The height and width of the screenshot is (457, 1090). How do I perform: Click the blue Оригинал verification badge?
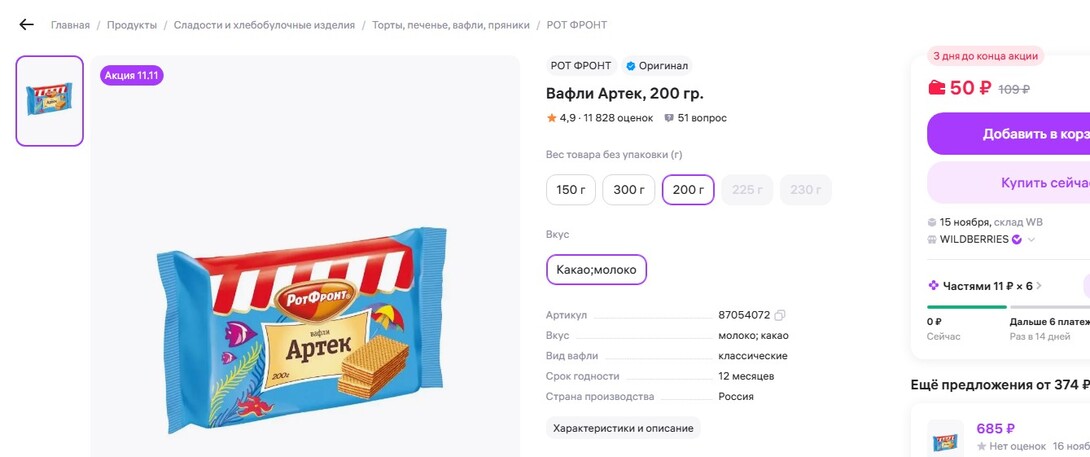tap(631, 66)
